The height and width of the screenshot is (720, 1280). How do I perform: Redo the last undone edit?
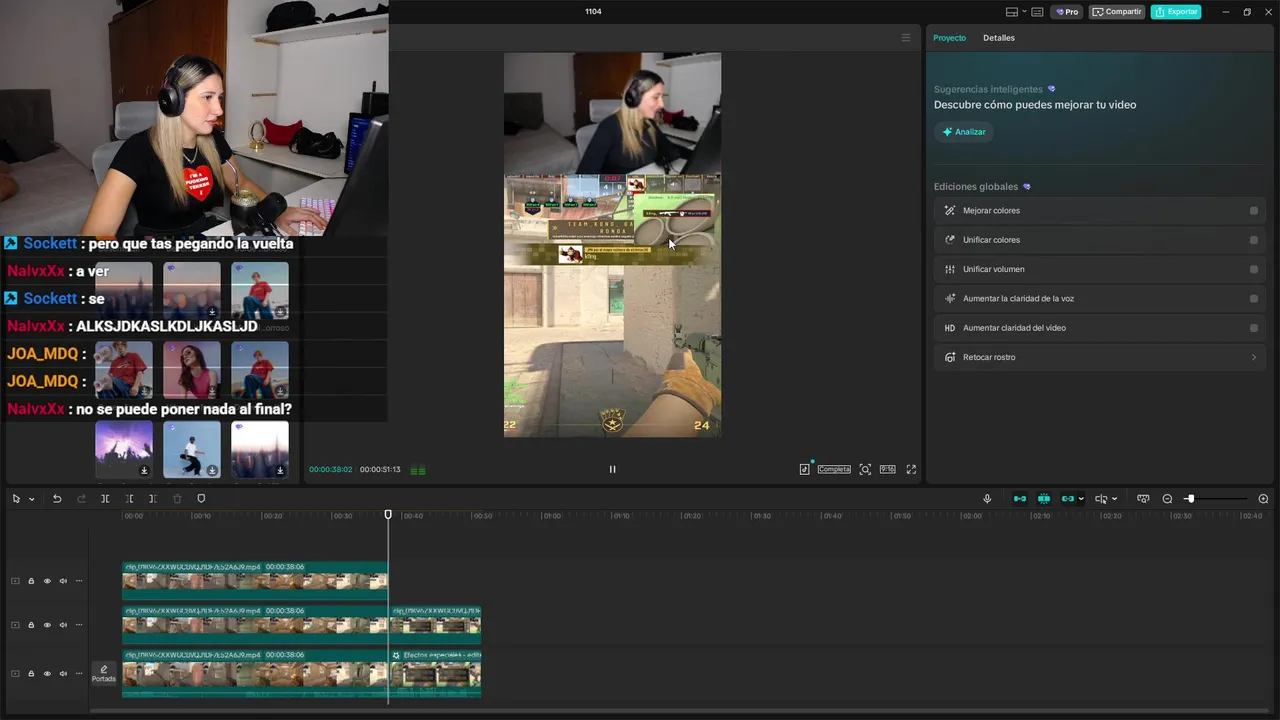point(81,498)
